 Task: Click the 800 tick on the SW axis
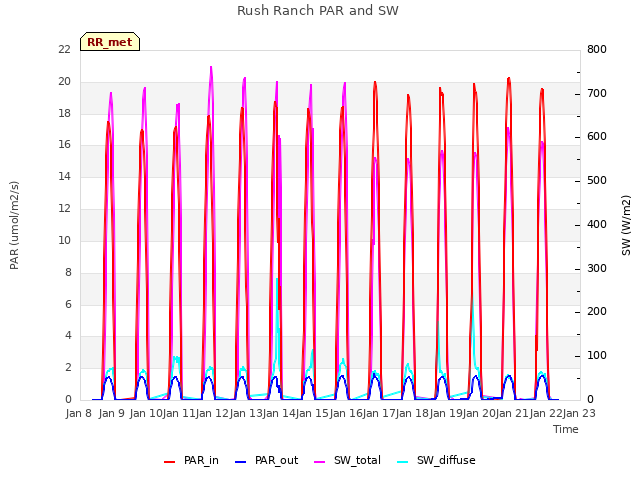(596, 50)
